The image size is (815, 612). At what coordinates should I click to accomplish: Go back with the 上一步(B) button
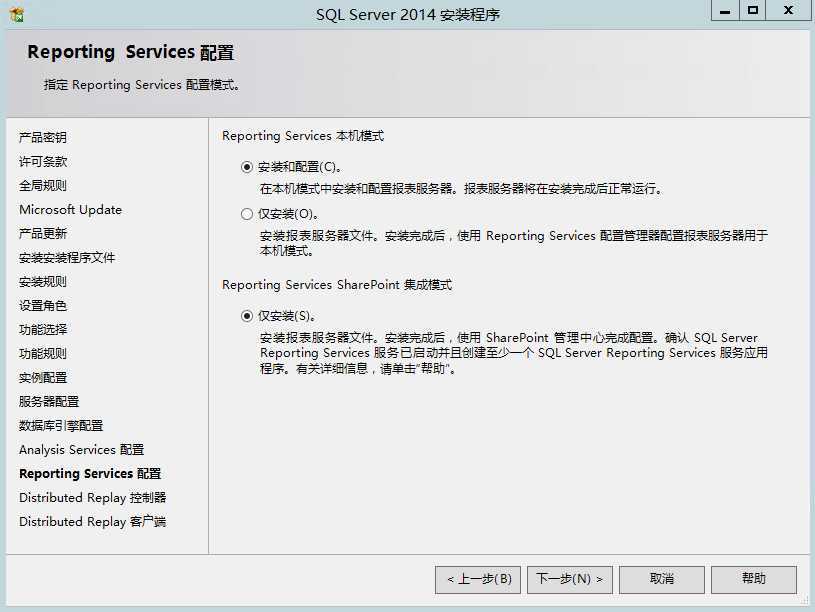click(x=479, y=579)
